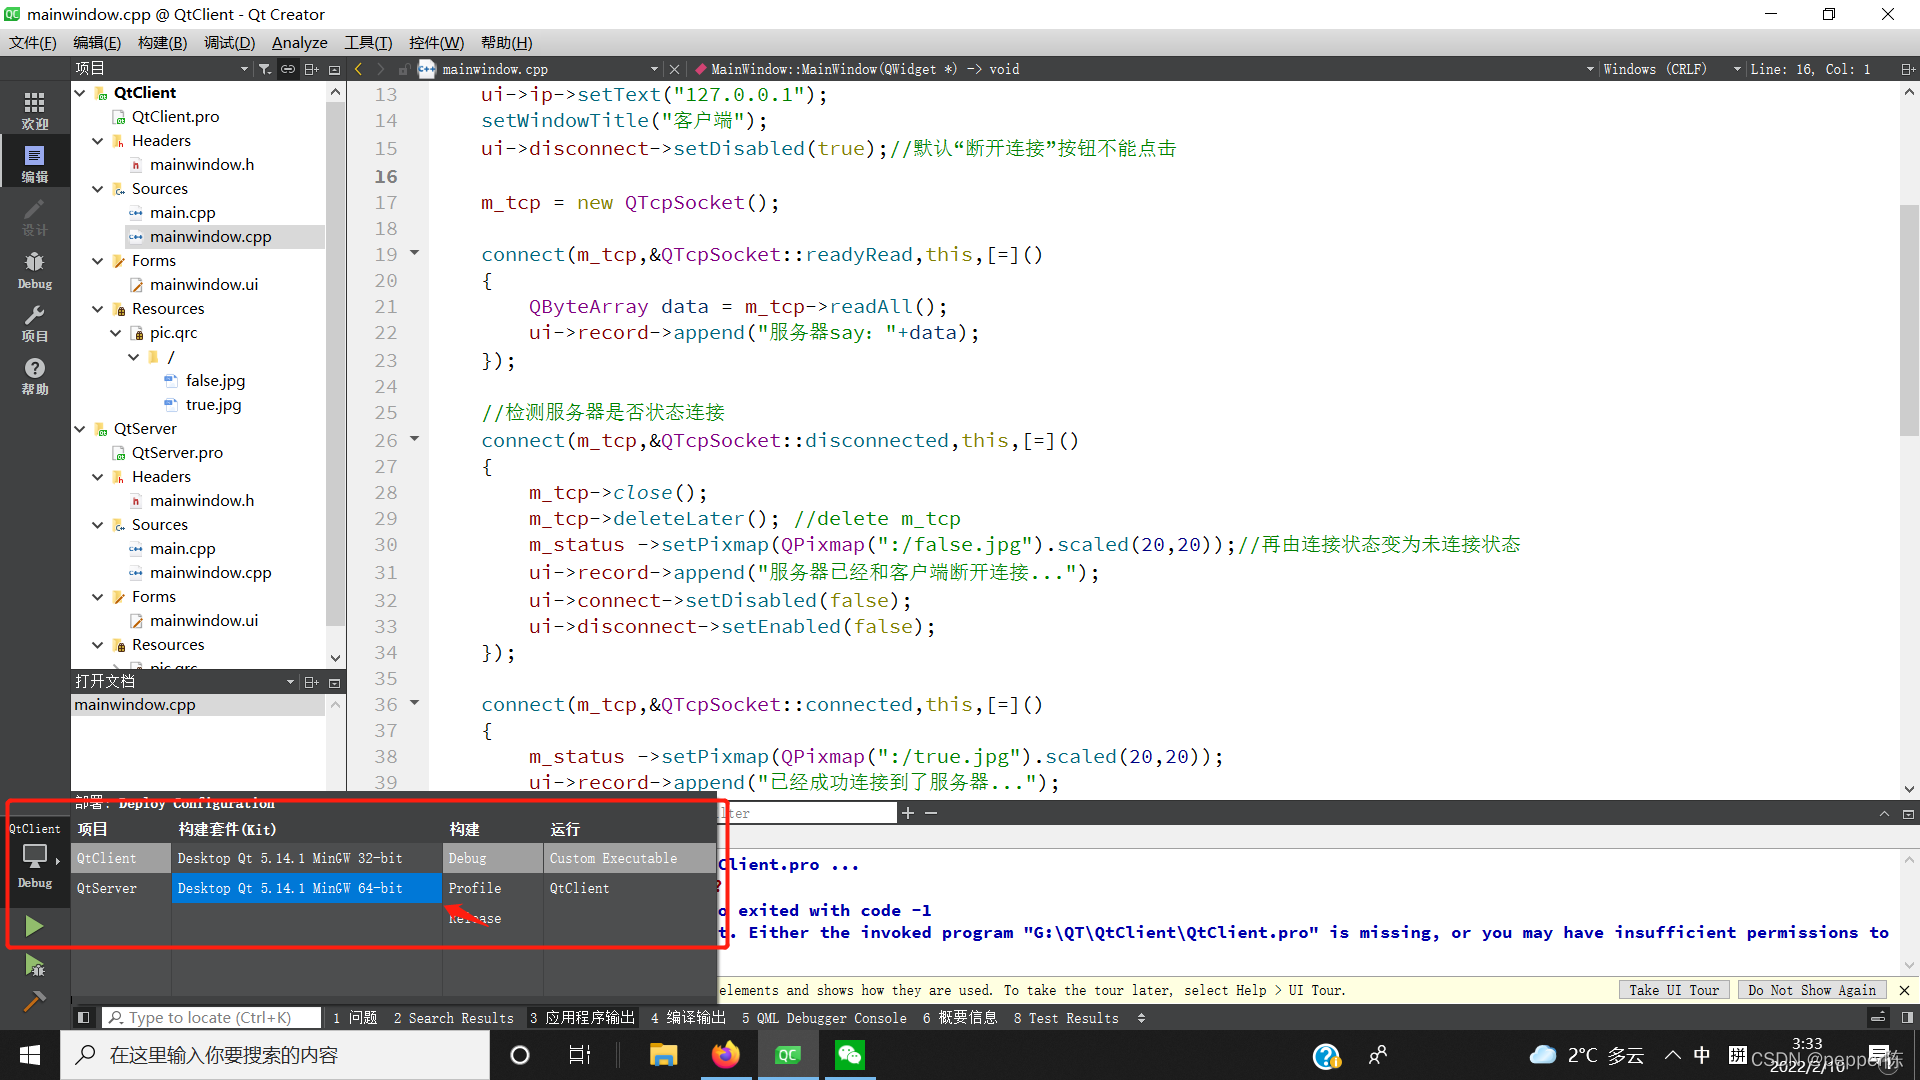Click the Start Debugging run icon

click(34, 965)
